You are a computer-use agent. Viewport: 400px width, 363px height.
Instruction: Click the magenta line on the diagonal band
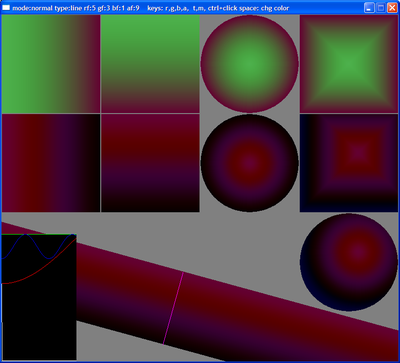click(x=173, y=308)
